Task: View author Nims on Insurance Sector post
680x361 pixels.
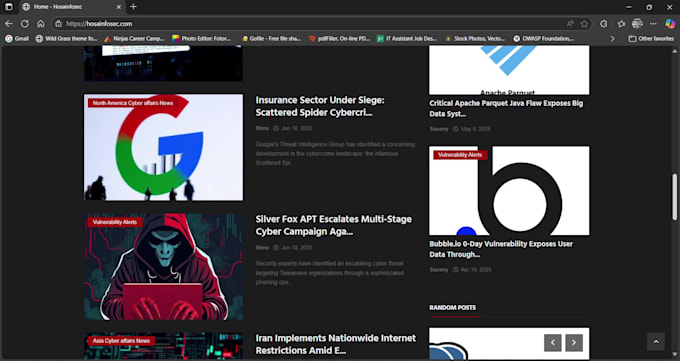Action: click(x=262, y=128)
